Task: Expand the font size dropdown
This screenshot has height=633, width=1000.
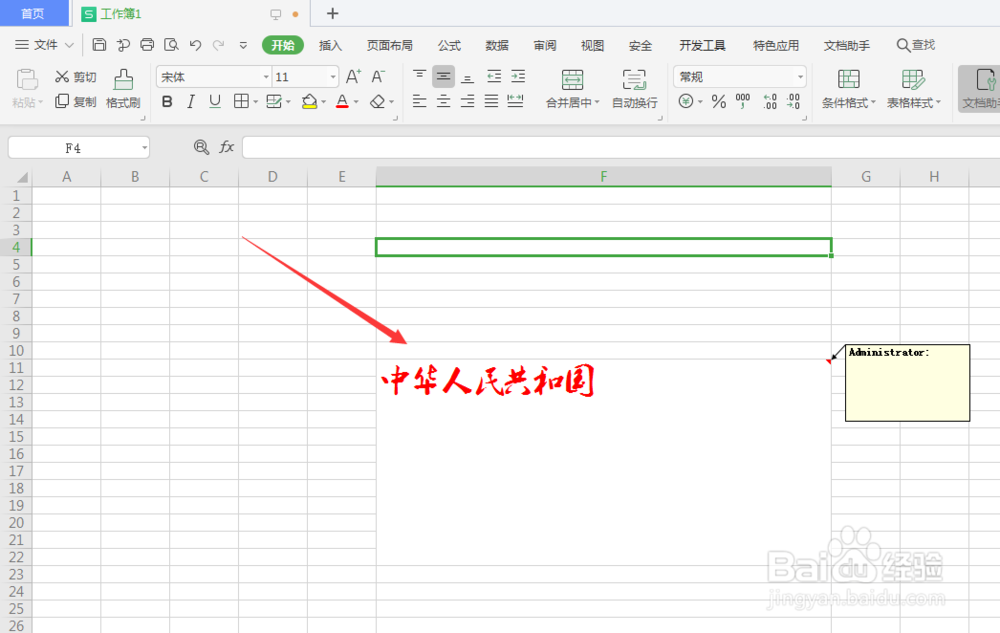Action: click(331, 76)
